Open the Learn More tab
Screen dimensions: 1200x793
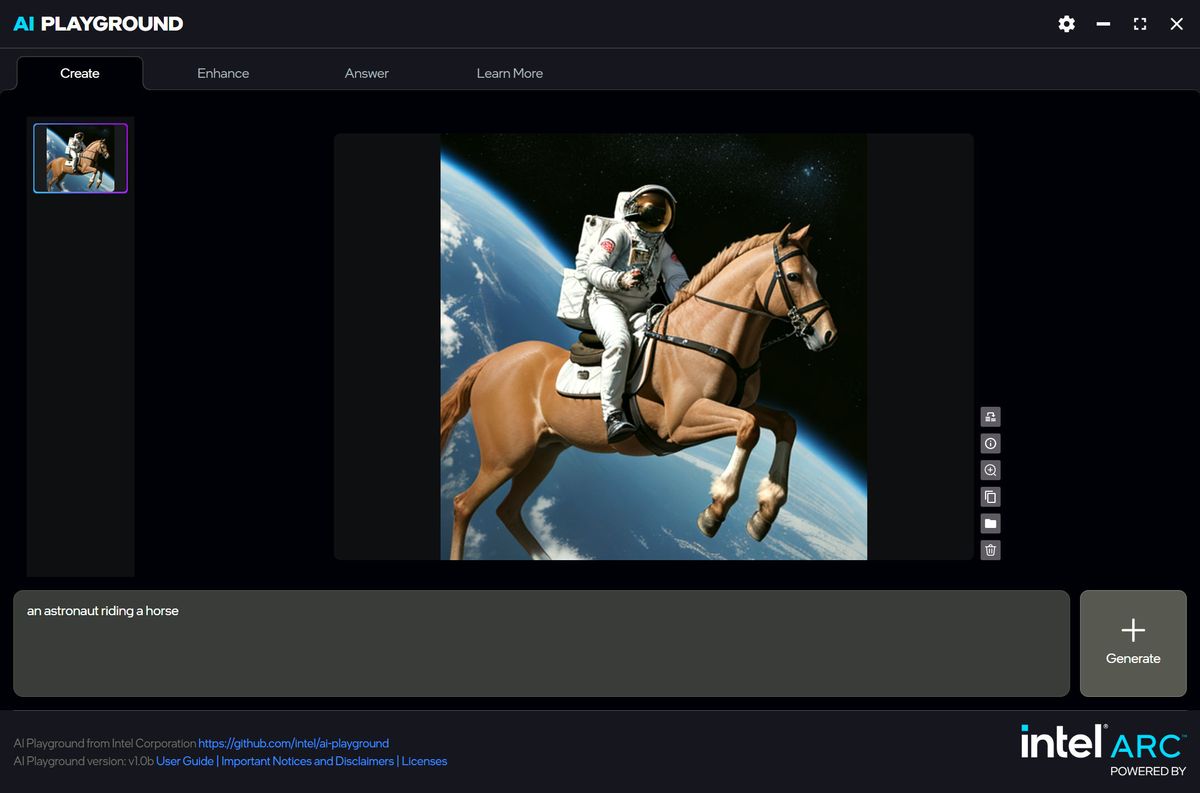[x=510, y=73]
